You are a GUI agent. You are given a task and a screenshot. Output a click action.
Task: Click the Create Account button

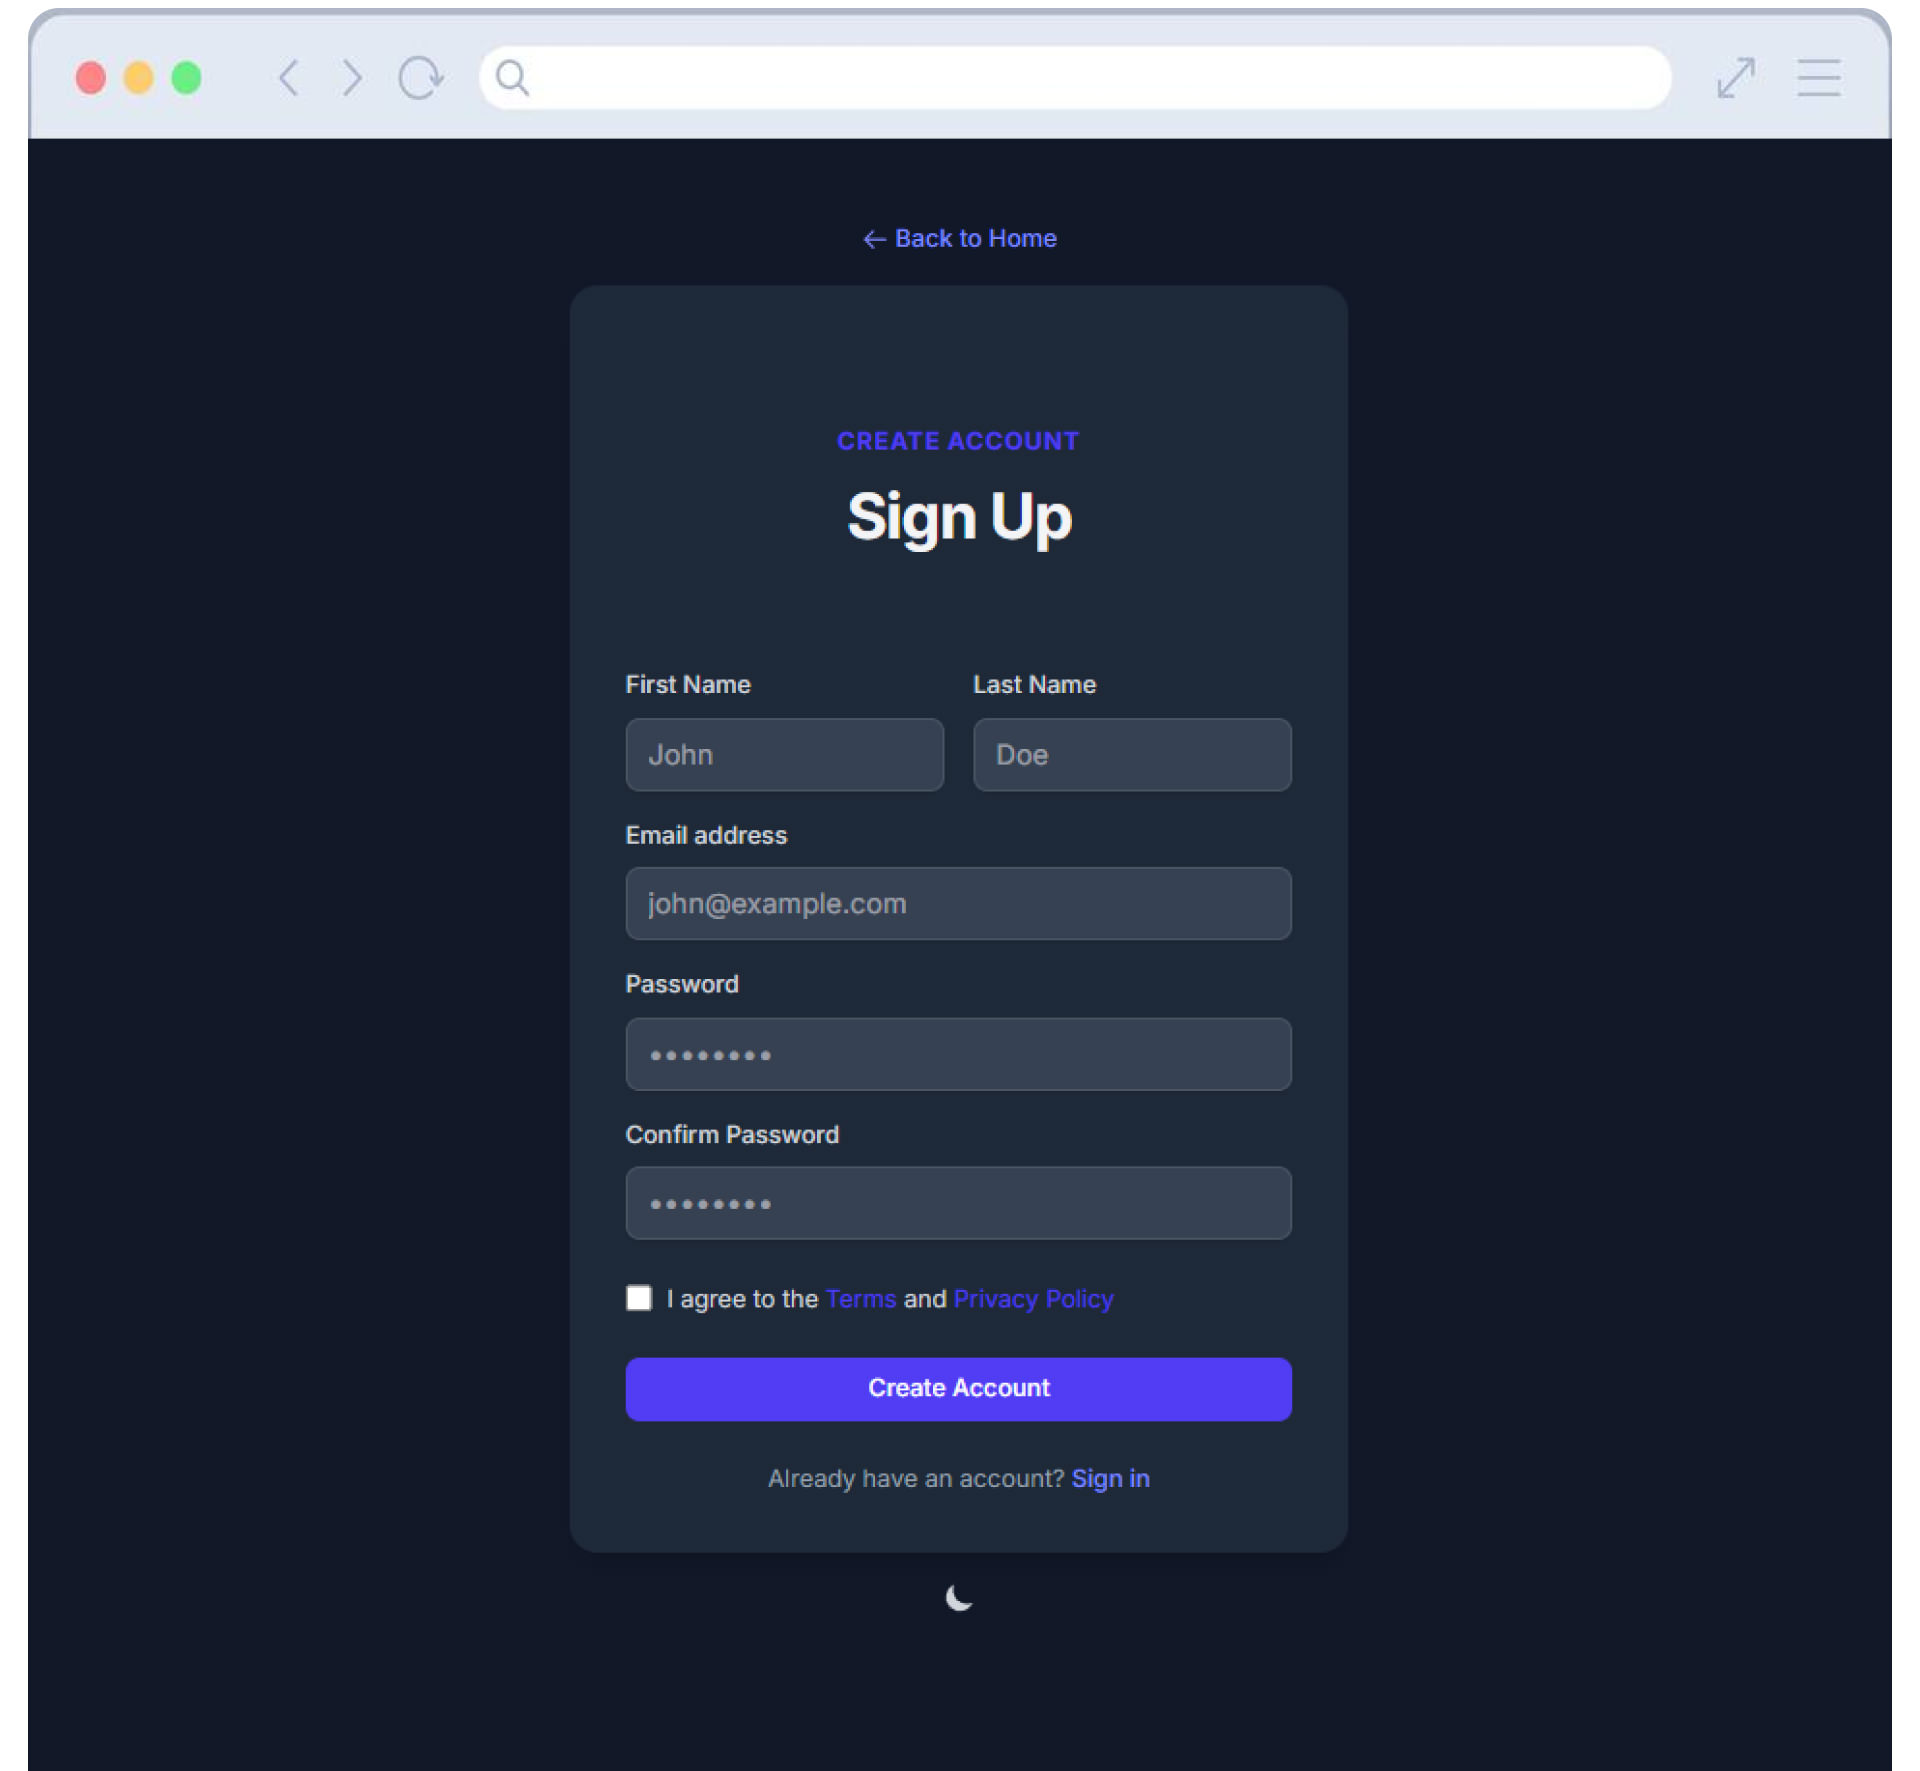point(958,1388)
